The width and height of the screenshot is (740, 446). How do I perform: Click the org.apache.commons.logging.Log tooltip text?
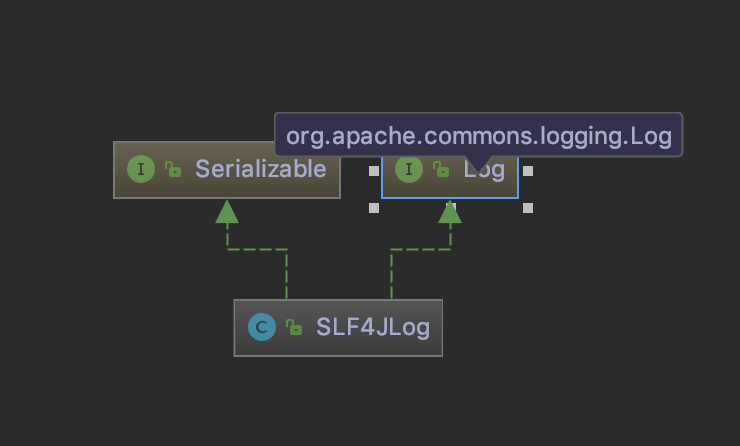coord(479,136)
